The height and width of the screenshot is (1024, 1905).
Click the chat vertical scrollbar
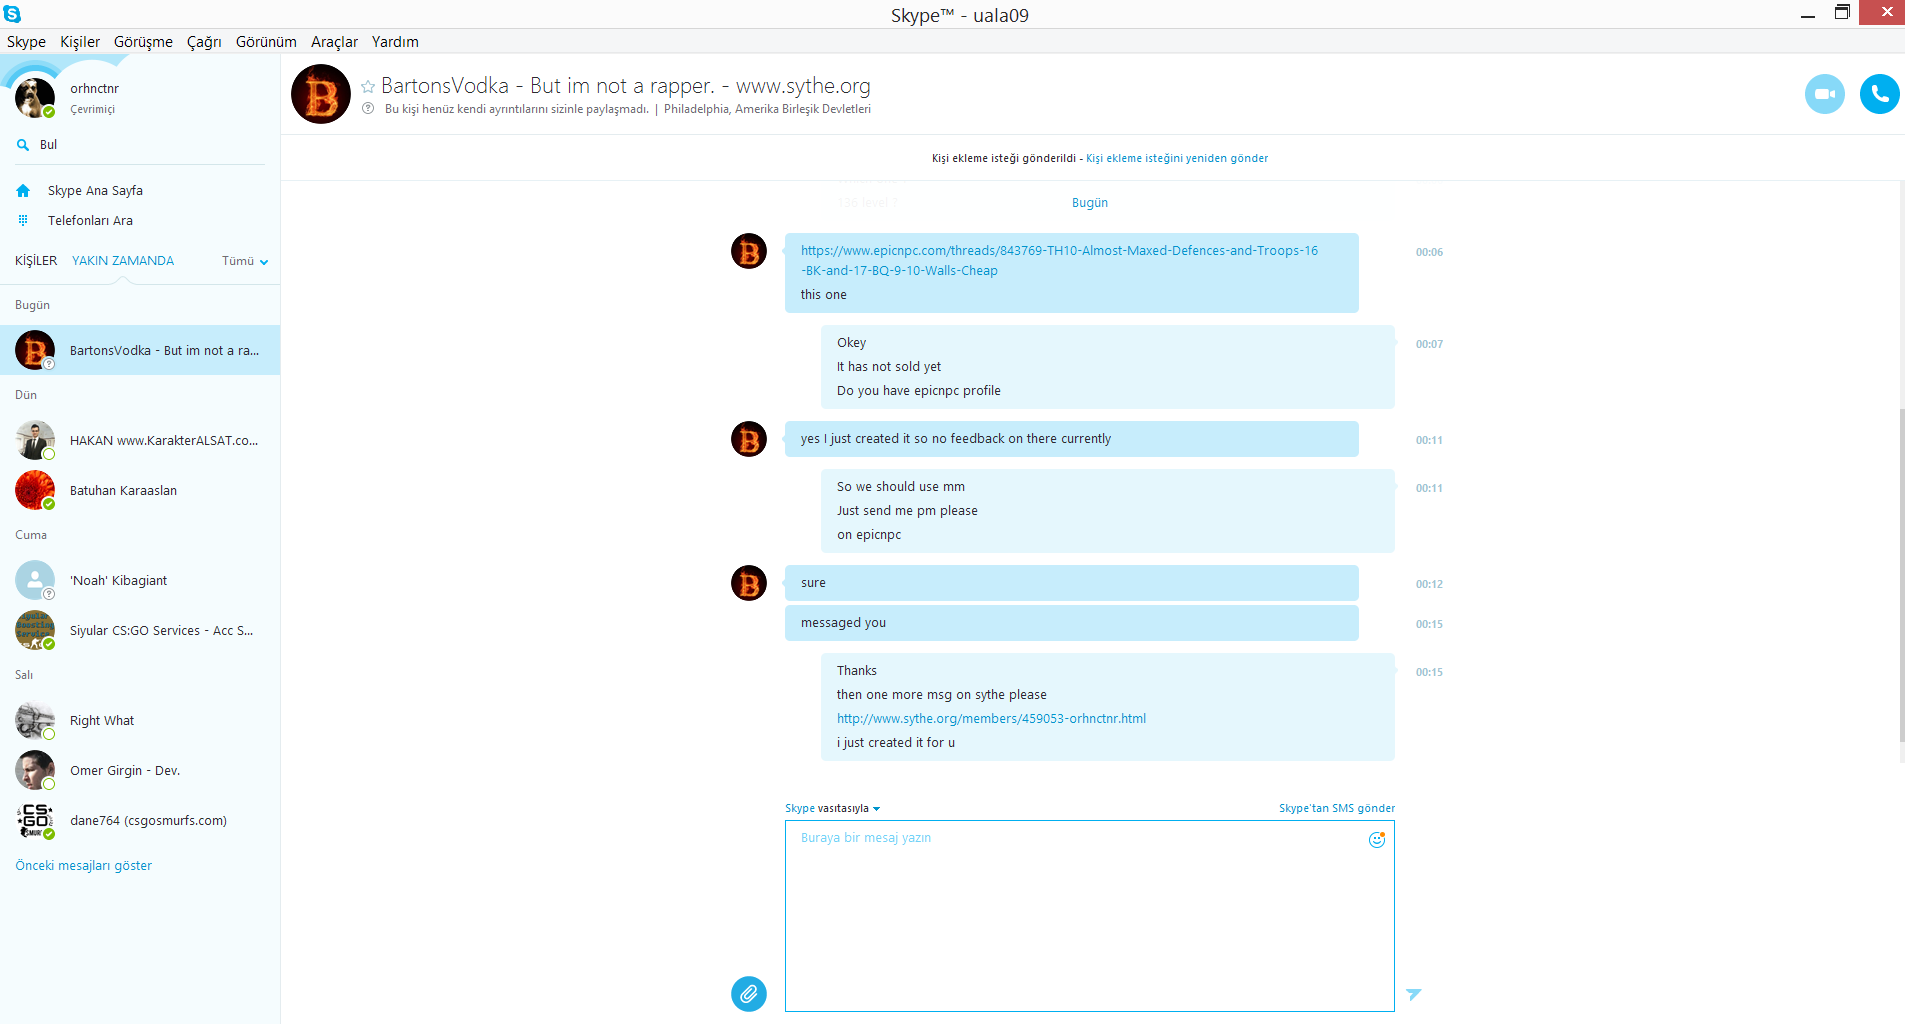pos(1901,575)
